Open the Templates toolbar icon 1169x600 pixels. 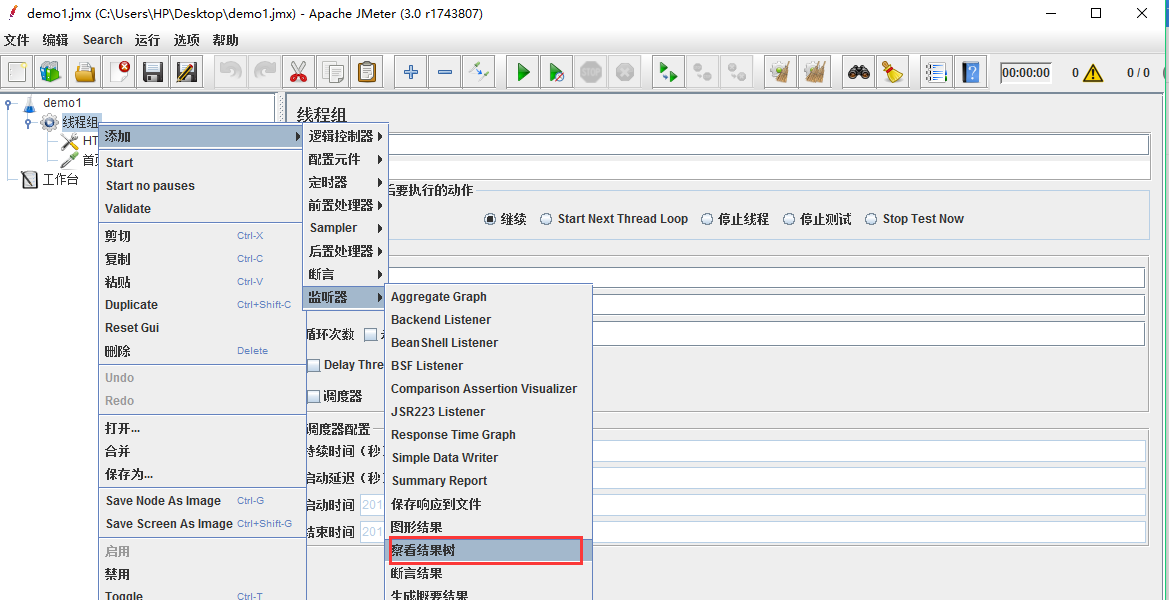point(51,72)
